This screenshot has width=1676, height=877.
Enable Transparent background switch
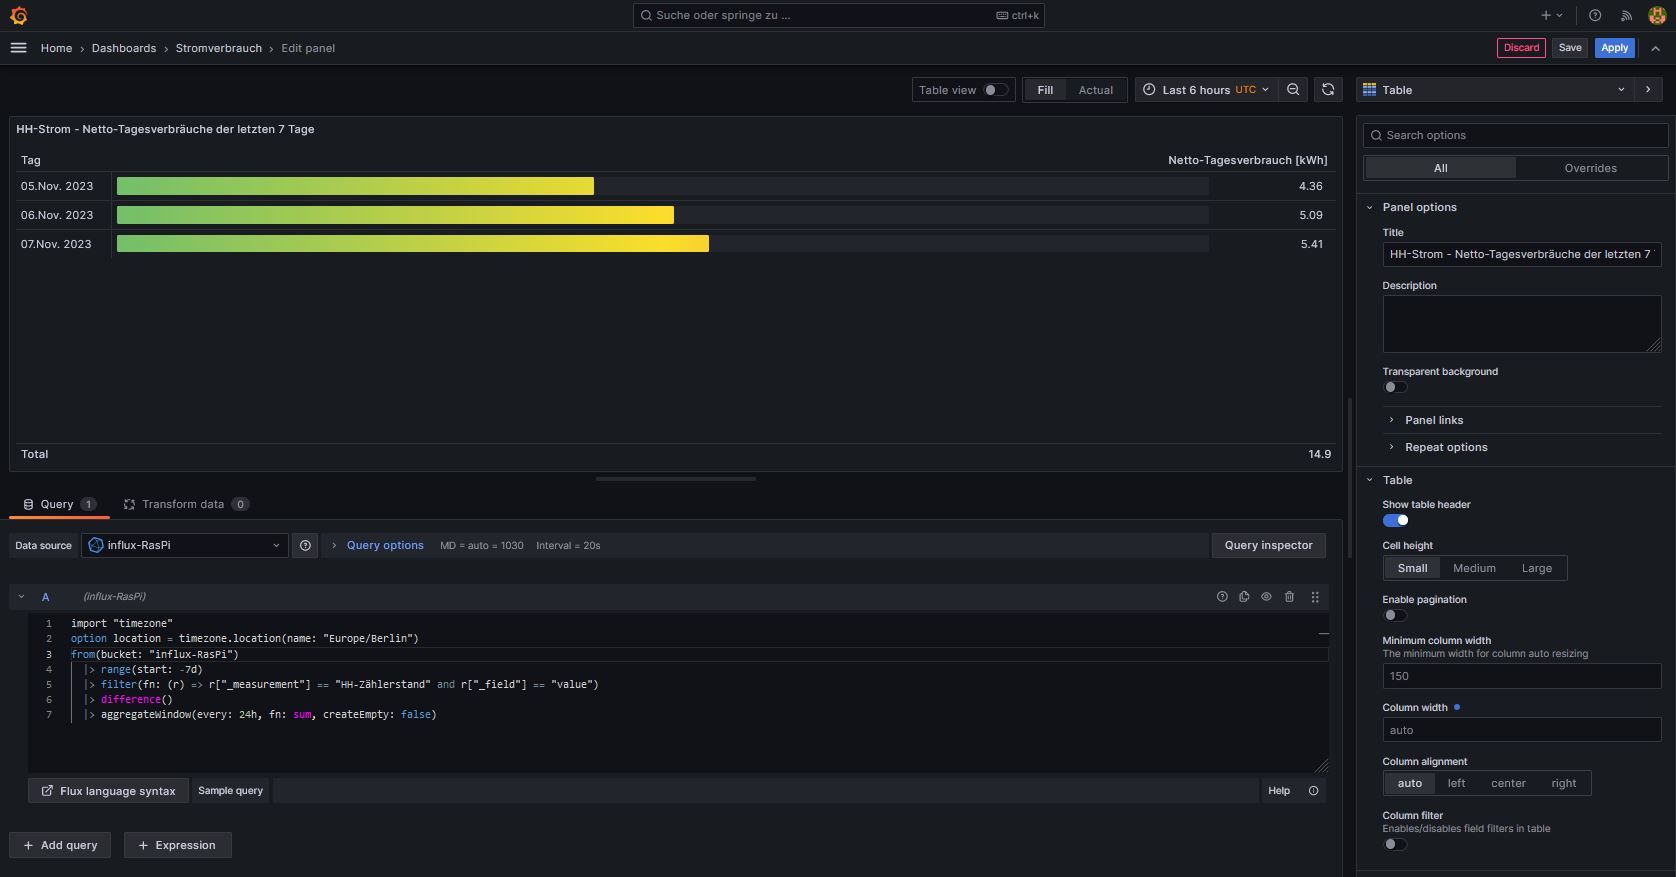point(1395,387)
